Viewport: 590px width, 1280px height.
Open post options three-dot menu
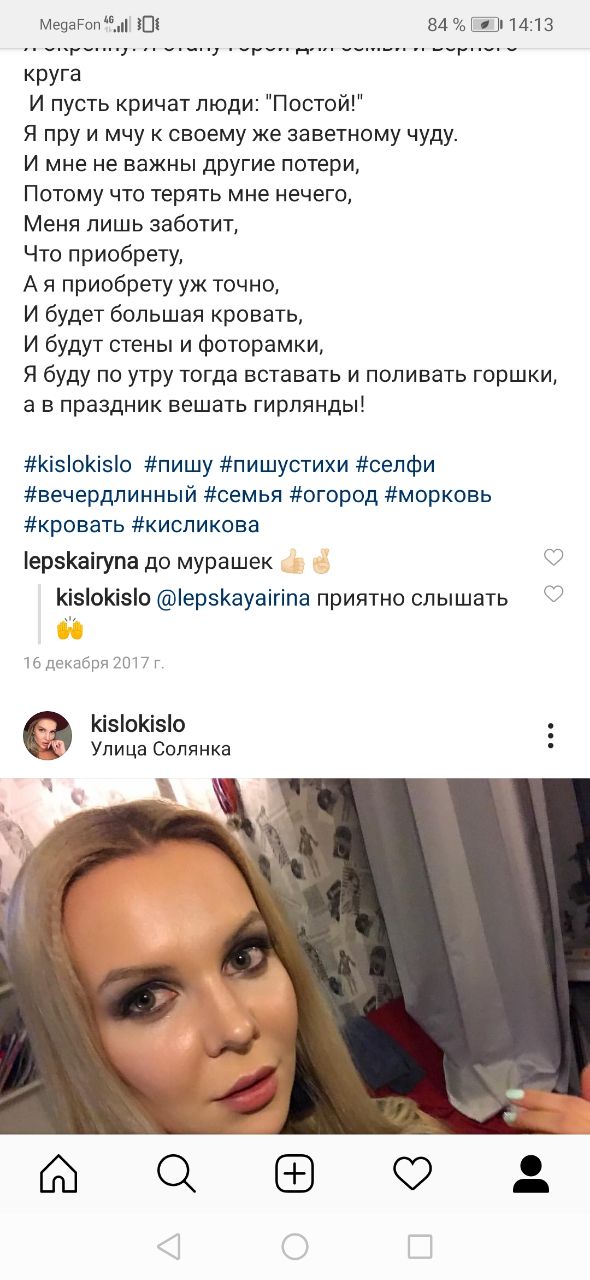tap(551, 736)
